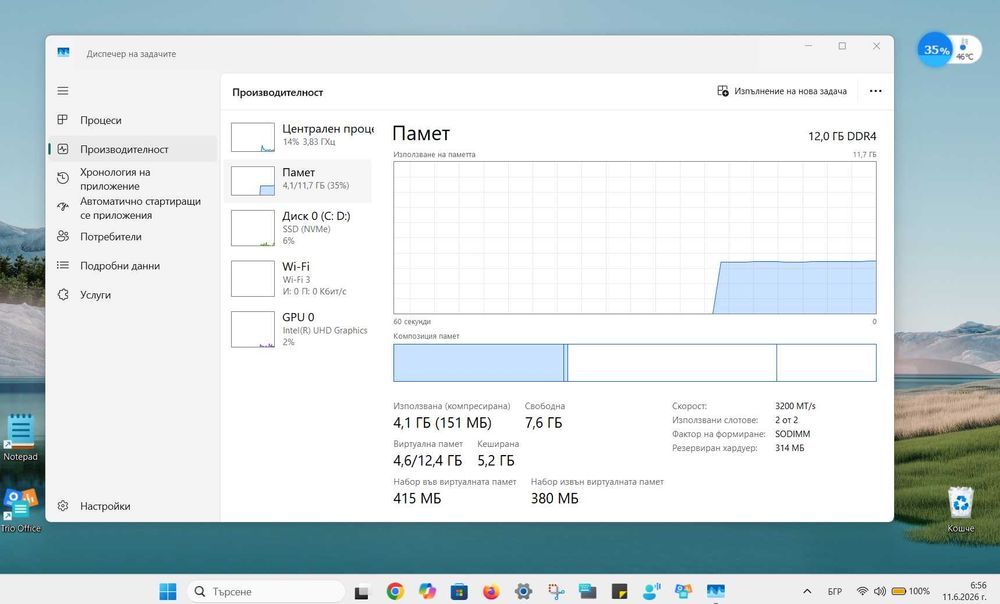Open the Trio Office desktop shortcut

[x=20, y=510]
